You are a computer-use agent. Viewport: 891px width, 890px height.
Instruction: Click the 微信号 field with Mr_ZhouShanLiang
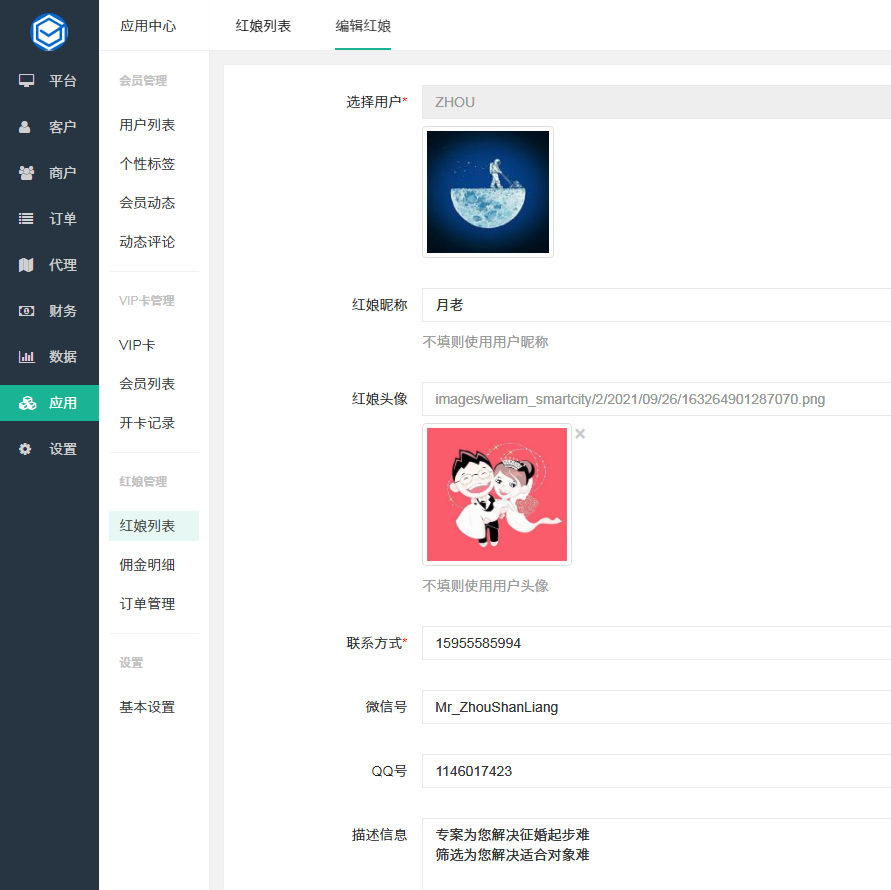coord(656,707)
